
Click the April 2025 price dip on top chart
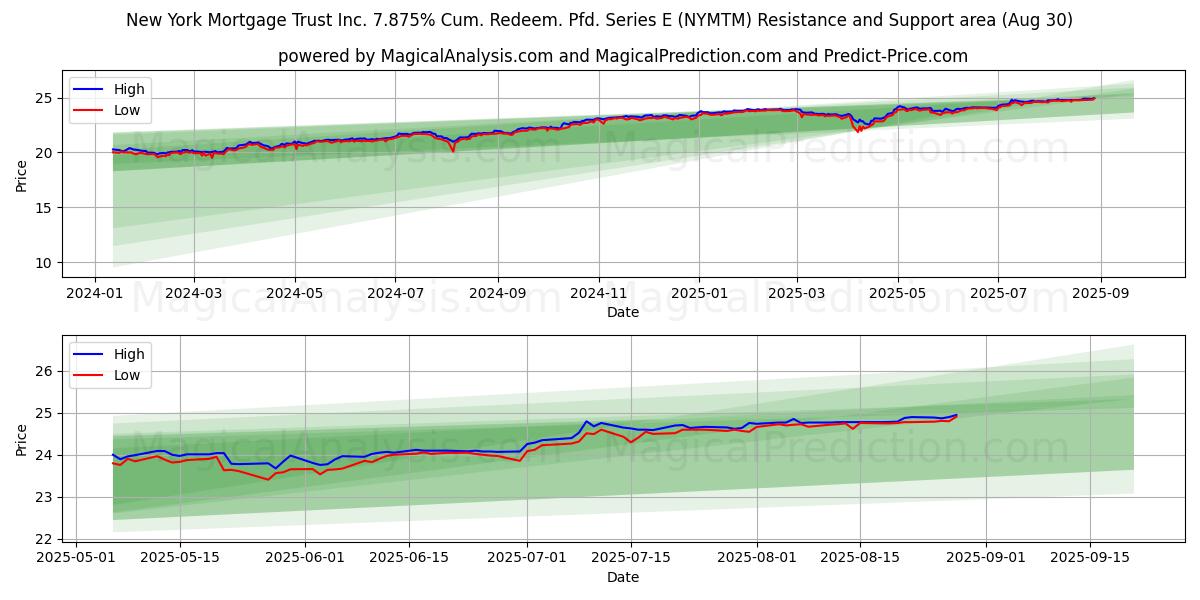pos(858,127)
